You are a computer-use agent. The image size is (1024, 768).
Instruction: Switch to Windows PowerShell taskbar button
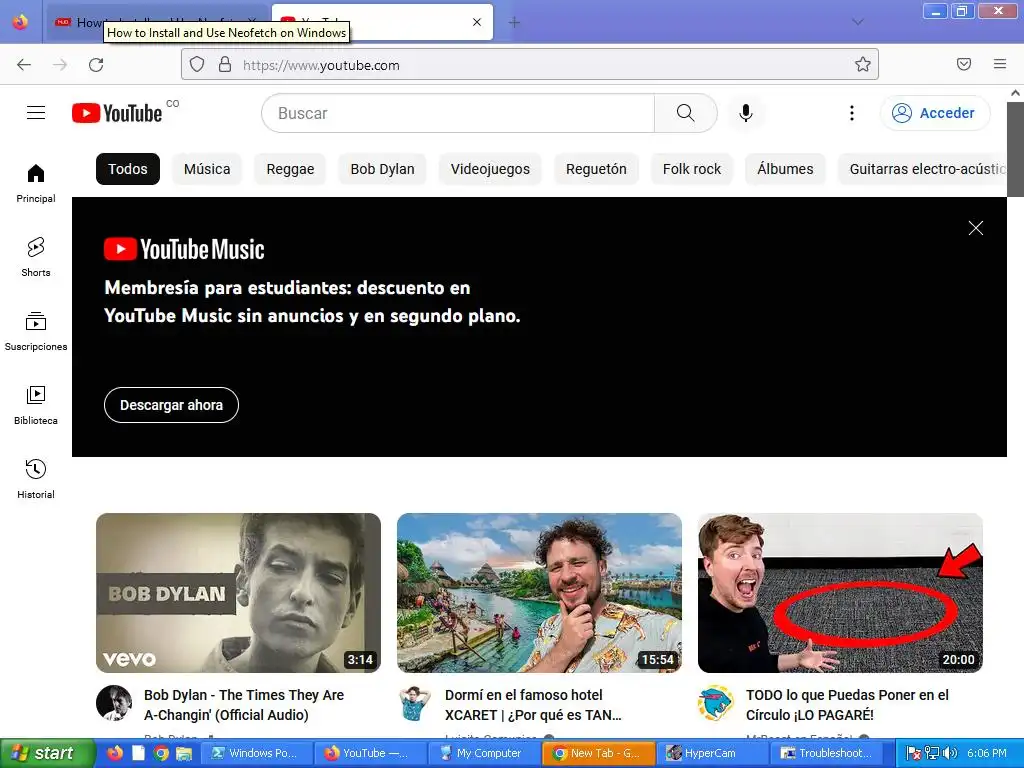[x=256, y=753]
